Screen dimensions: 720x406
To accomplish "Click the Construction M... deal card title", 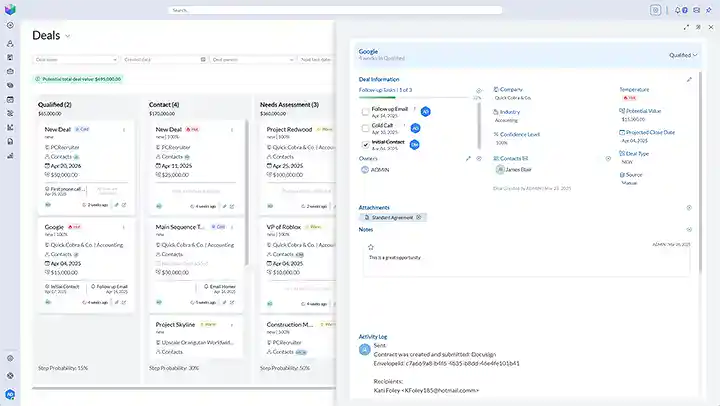I will 290,324.
